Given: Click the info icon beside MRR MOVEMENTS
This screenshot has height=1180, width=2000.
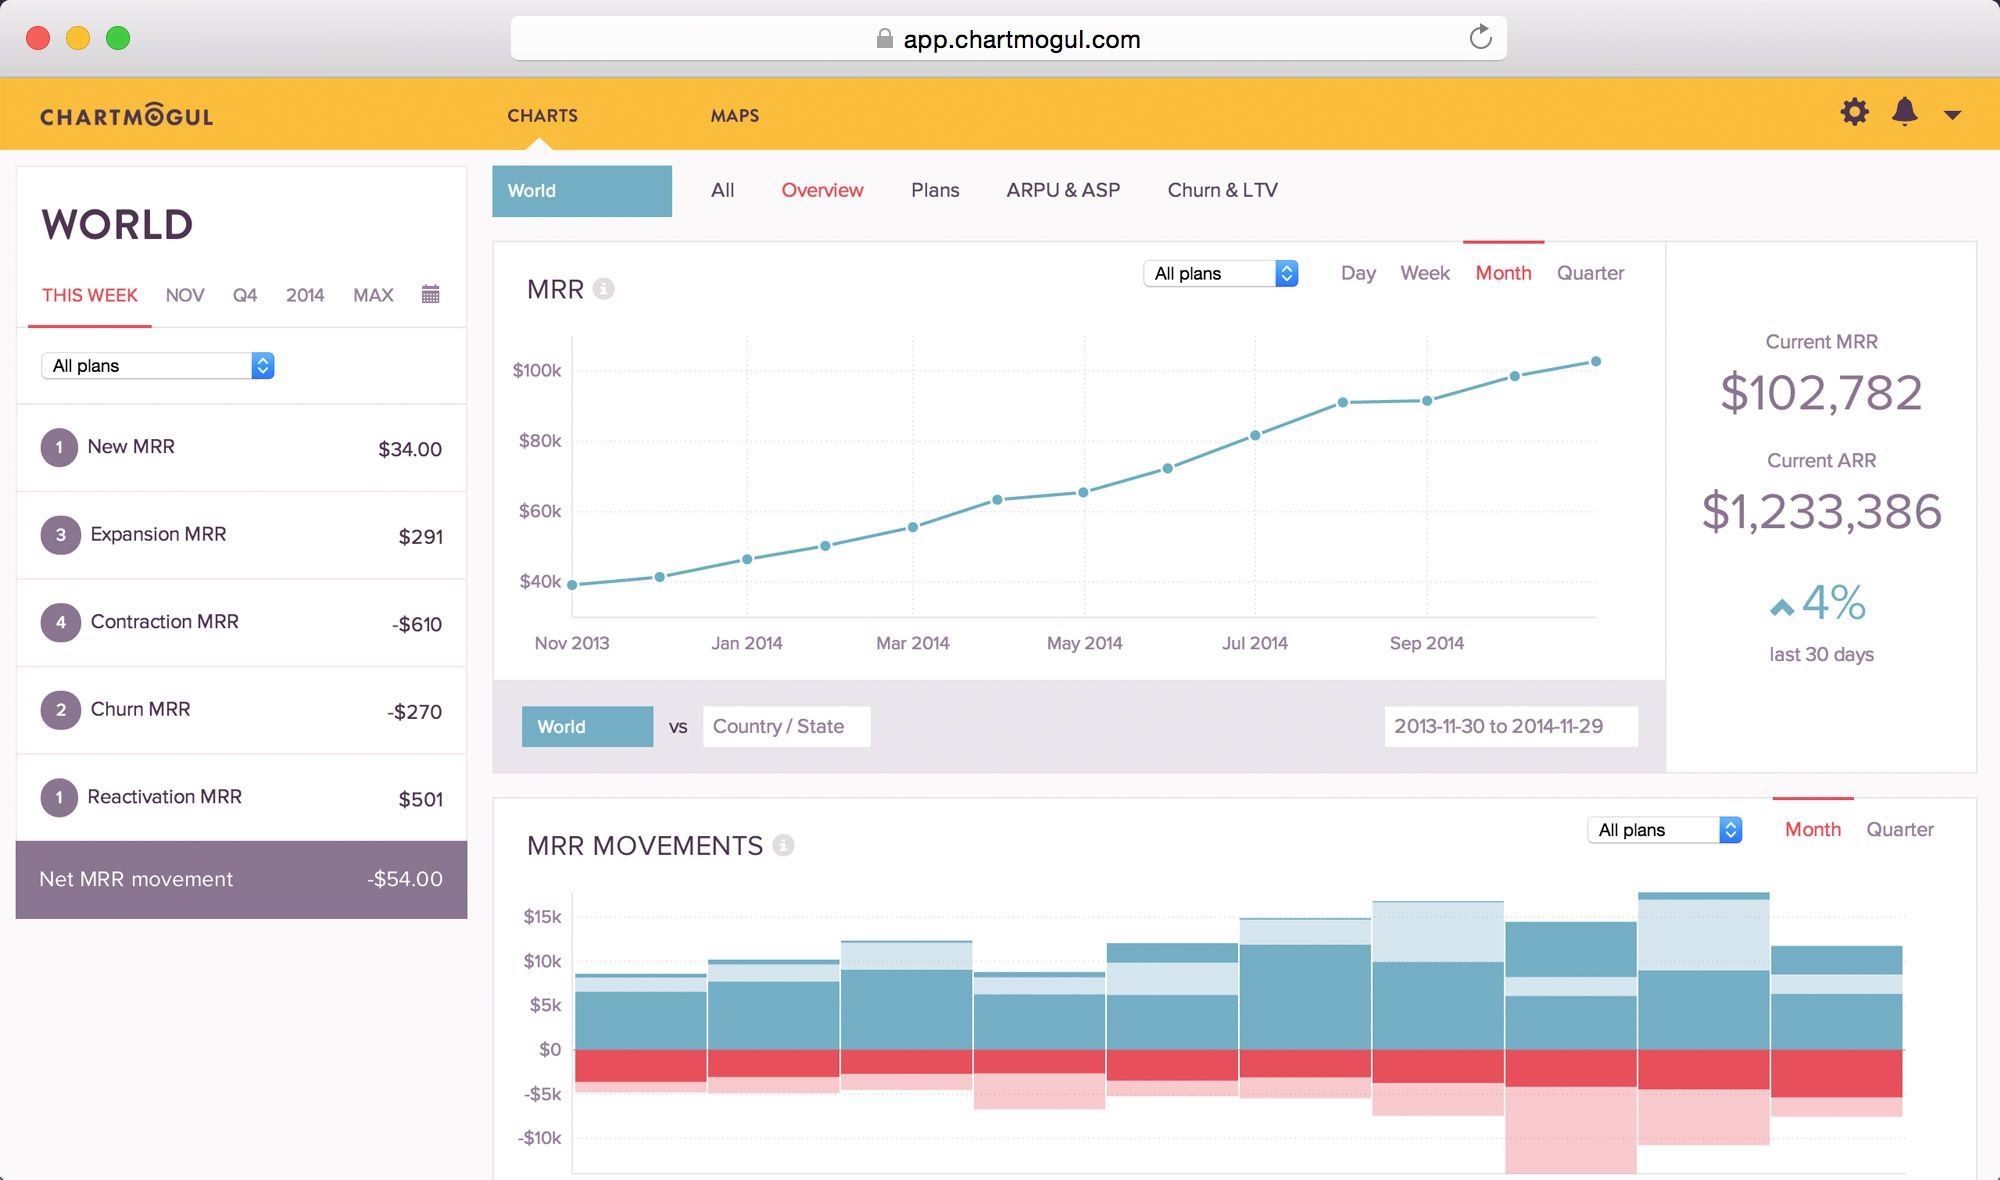Looking at the screenshot, I should [784, 845].
